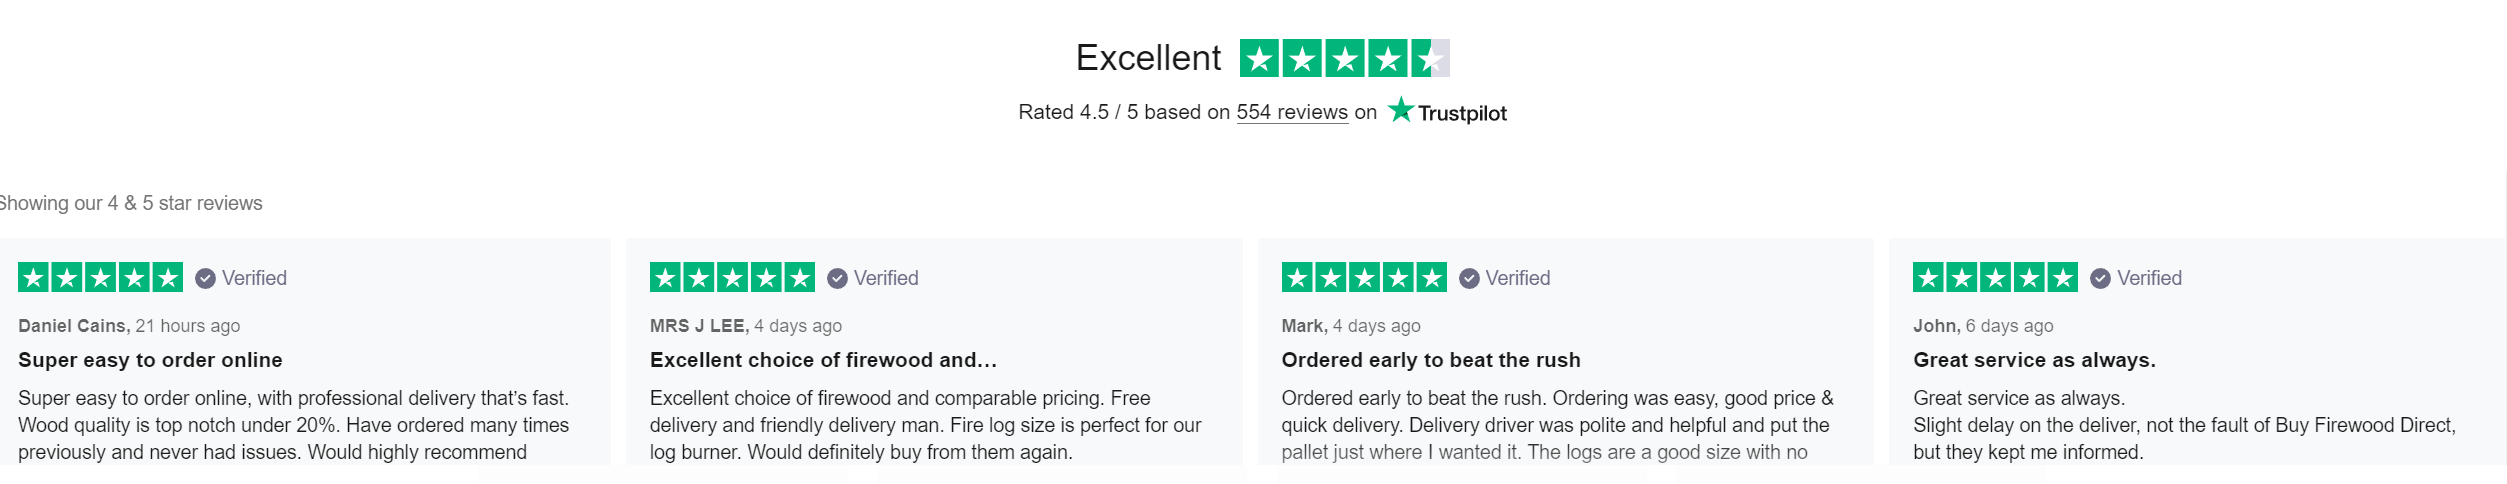Open the 554 reviews link
Image resolution: width=2507 pixels, height=484 pixels.
click(1292, 112)
